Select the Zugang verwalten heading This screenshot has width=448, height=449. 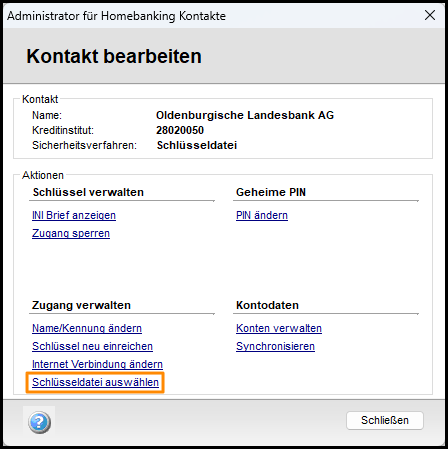81,305
